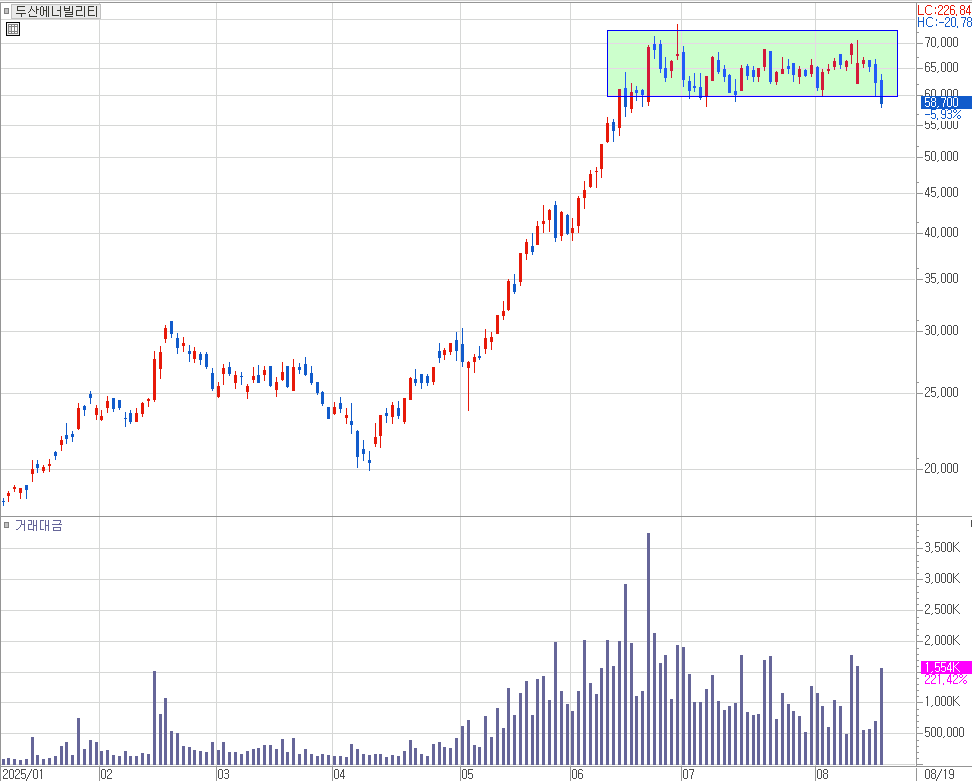Image resolution: width=972 pixels, height=781 pixels.
Task: Click the small square beside 두산에너빌리티 label
Action: tap(7, 11)
